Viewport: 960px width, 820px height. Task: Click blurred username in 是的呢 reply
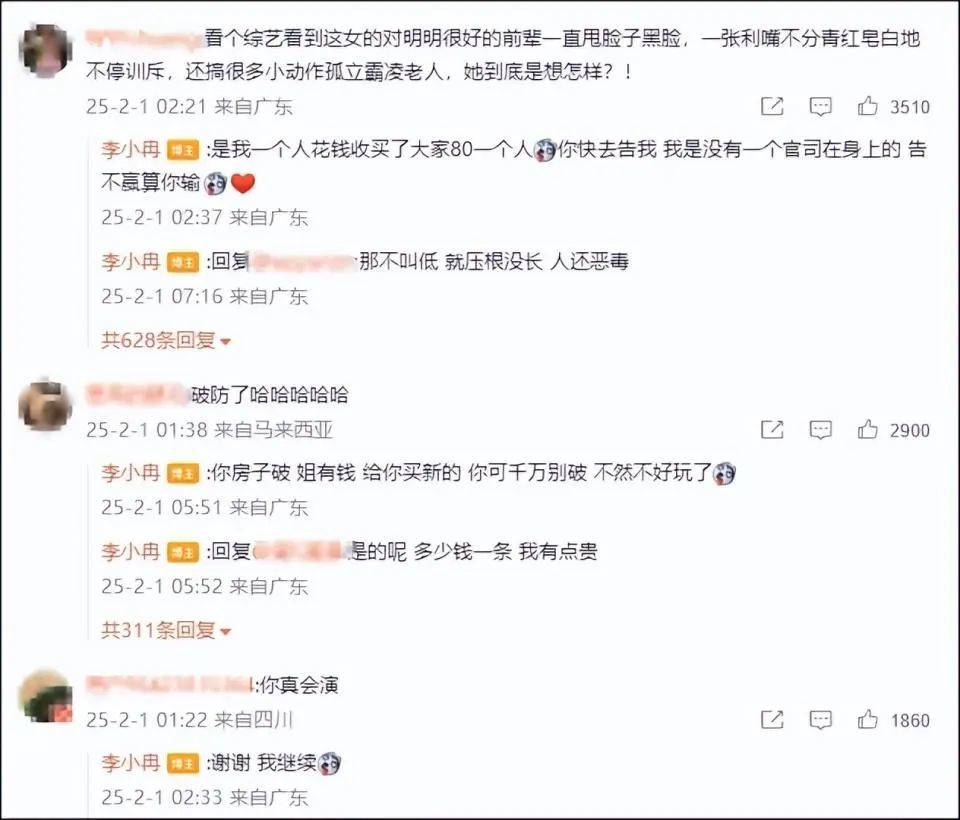[300, 552]
